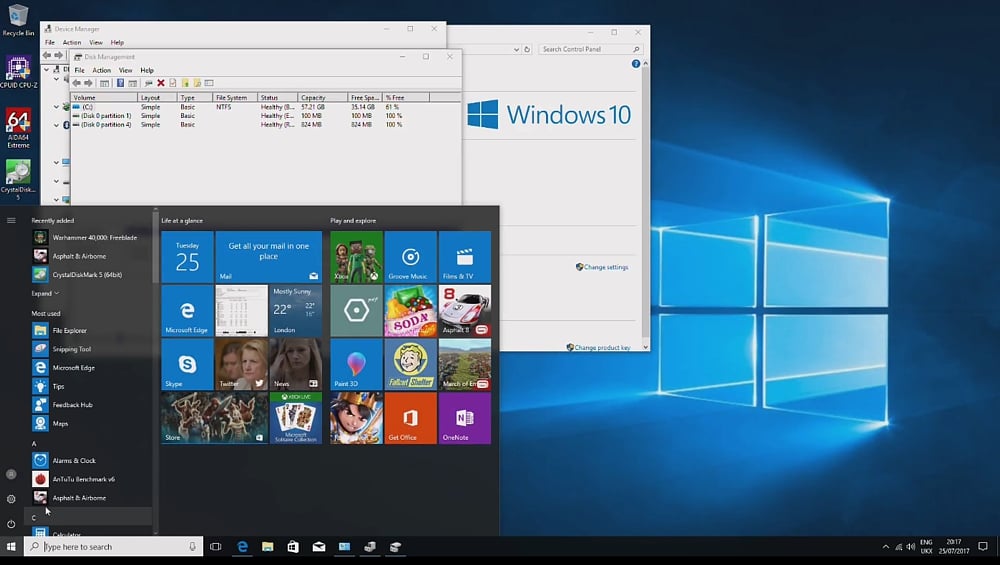Click the red X delete icon in Disk Management toolbar
Screen dimensions: 1000x565
click(160, 83)
